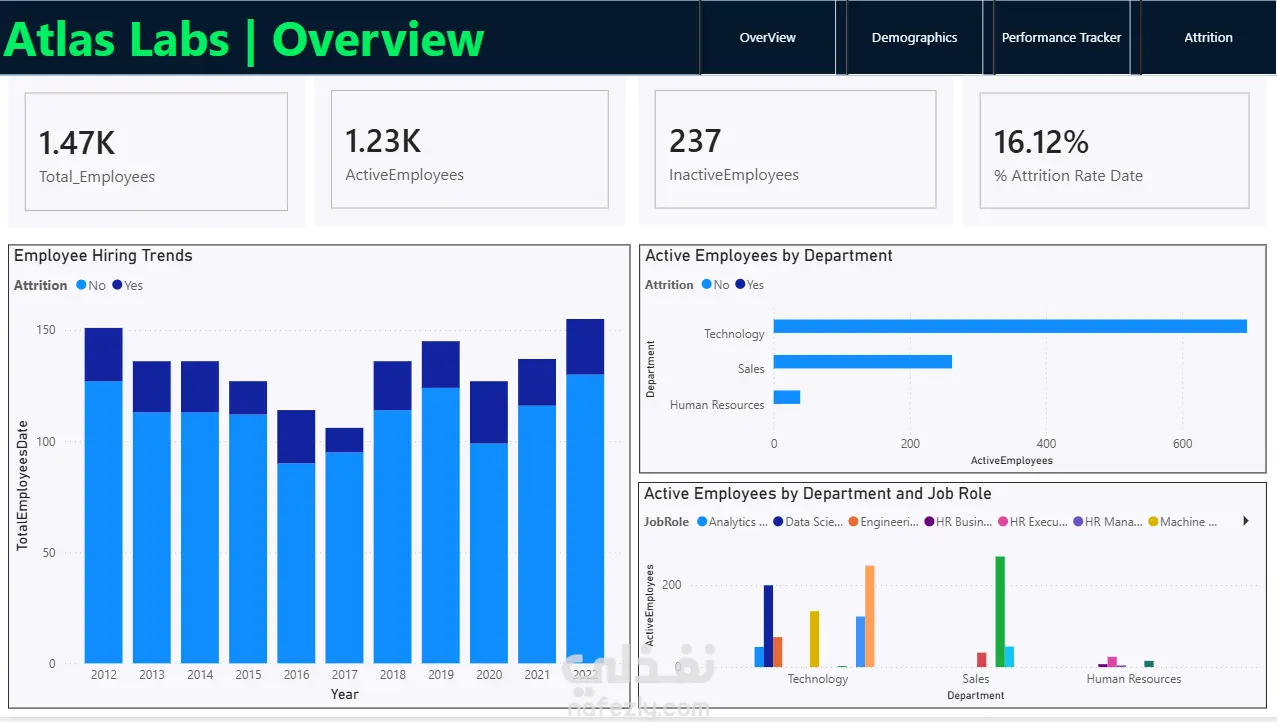Click the Engineering legend marker
Viewport: 1277px width, 722px height.
click(853, 522)
